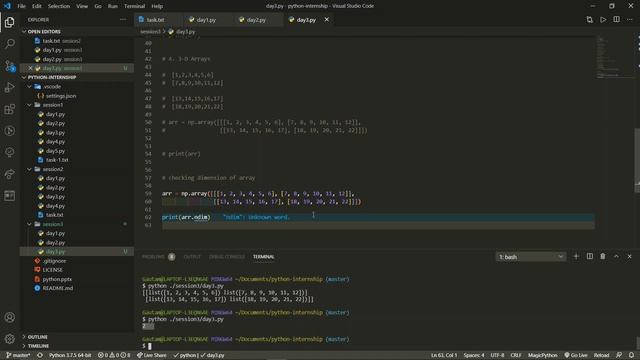Screen dimensions: 640x360
Task: Expand the Outline section
Action: pyautogui.click(x=78, y=337)
